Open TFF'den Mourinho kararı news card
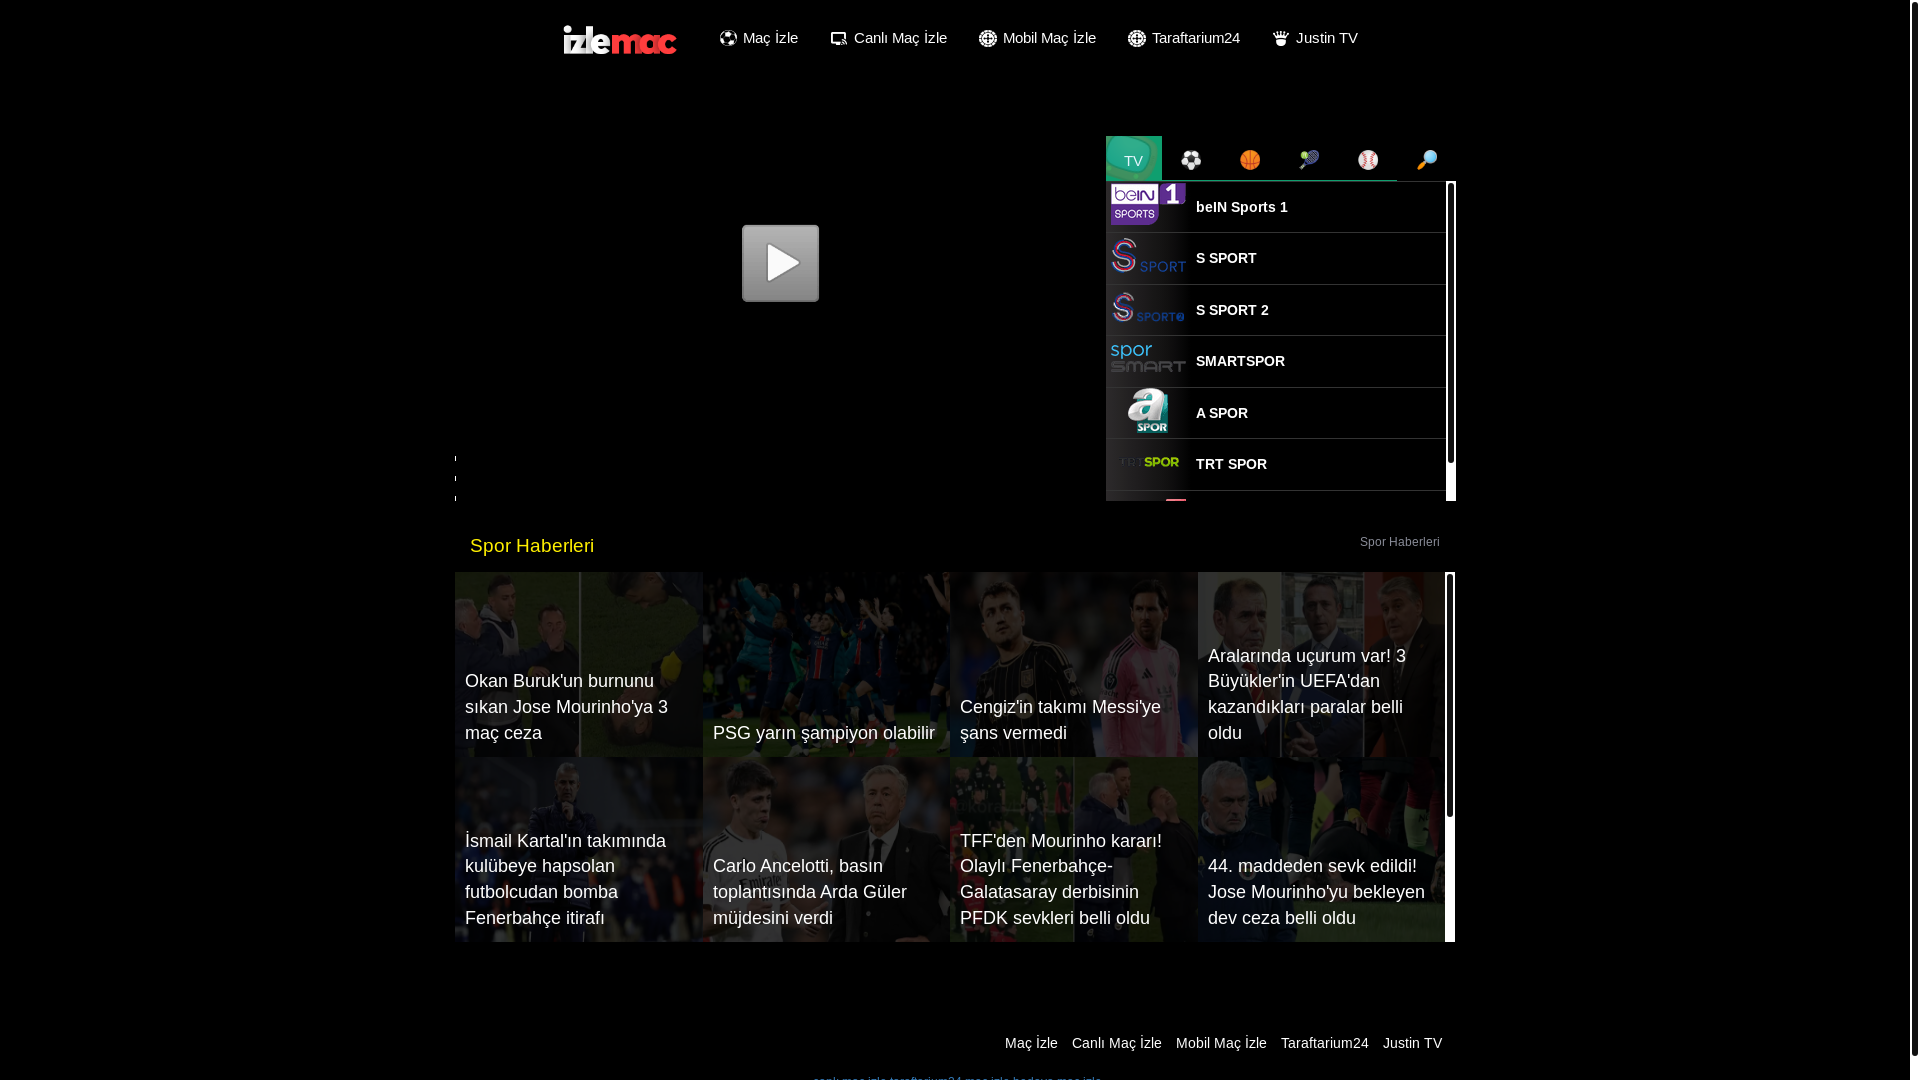 pyautogui.click(x=1074, y=849)
